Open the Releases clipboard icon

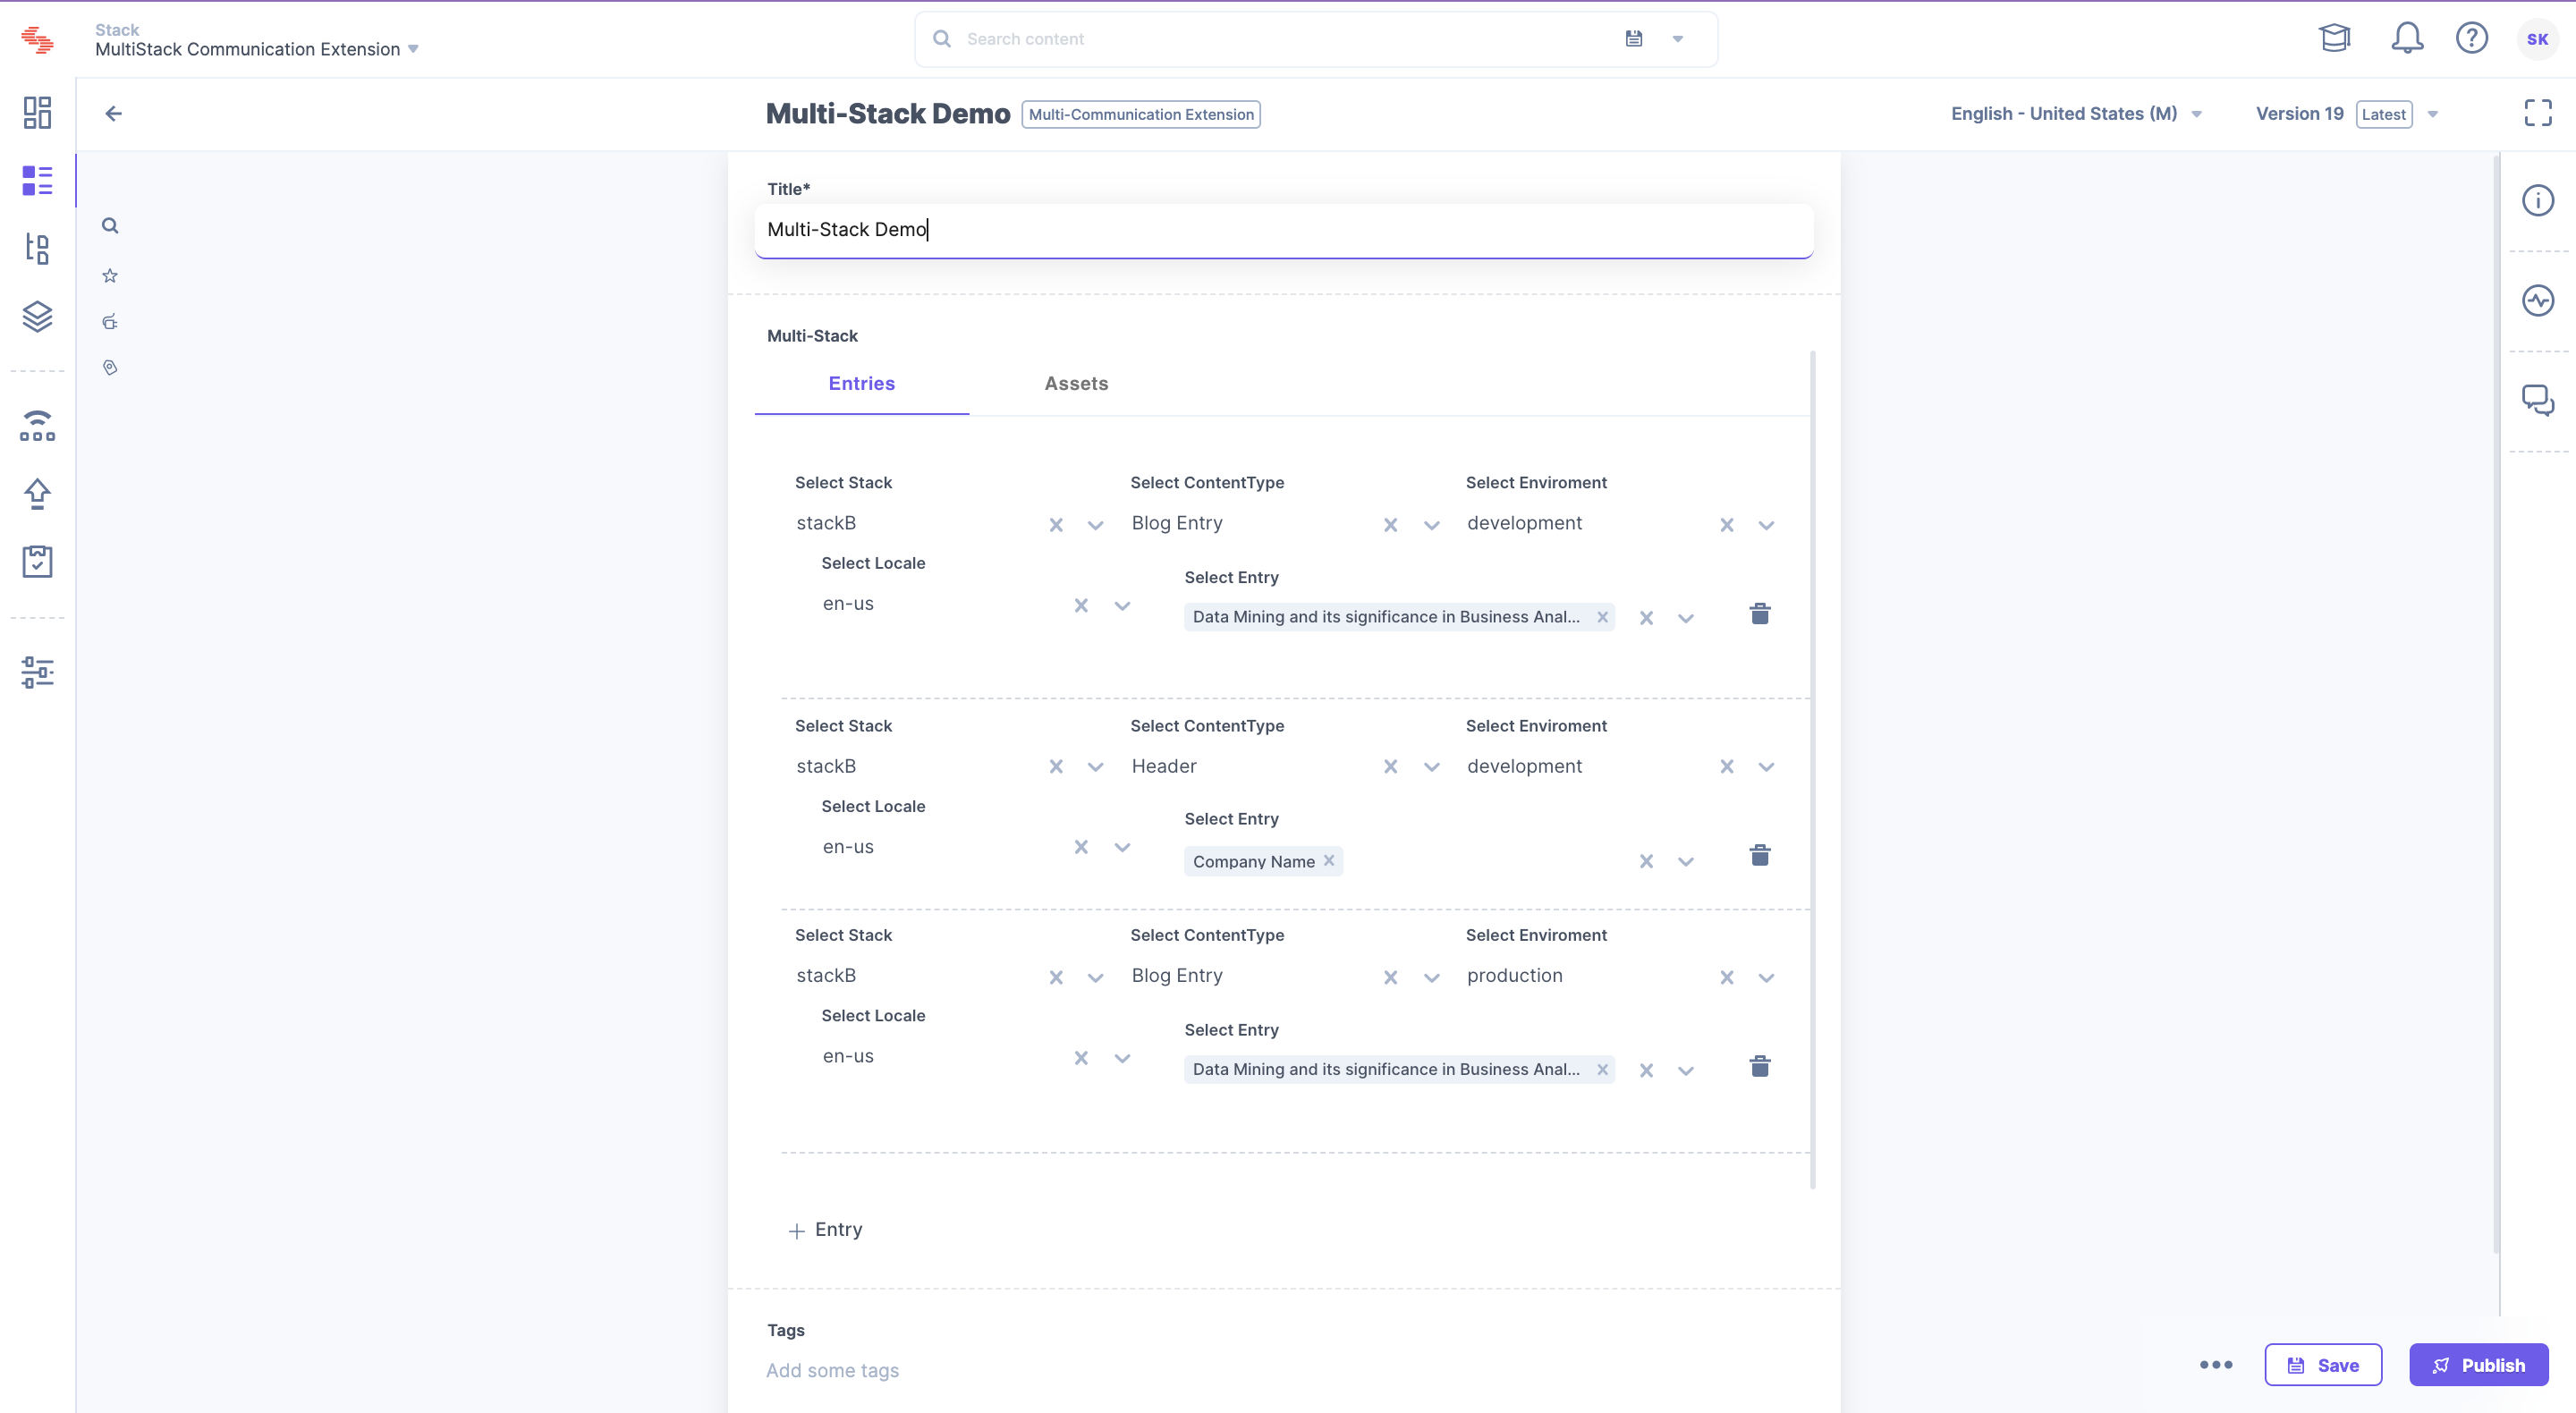click(x=37, y=561)
